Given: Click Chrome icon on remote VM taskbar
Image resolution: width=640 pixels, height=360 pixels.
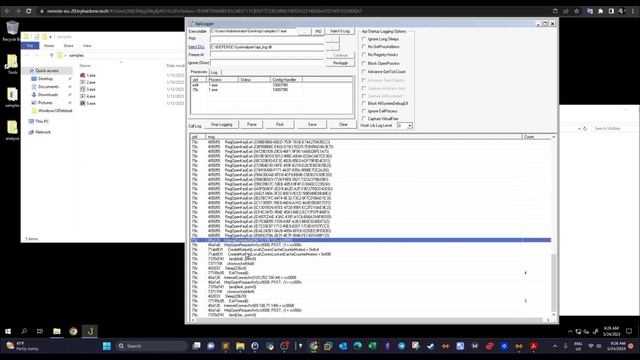Looking at the screenshot, I should point(73,331).
